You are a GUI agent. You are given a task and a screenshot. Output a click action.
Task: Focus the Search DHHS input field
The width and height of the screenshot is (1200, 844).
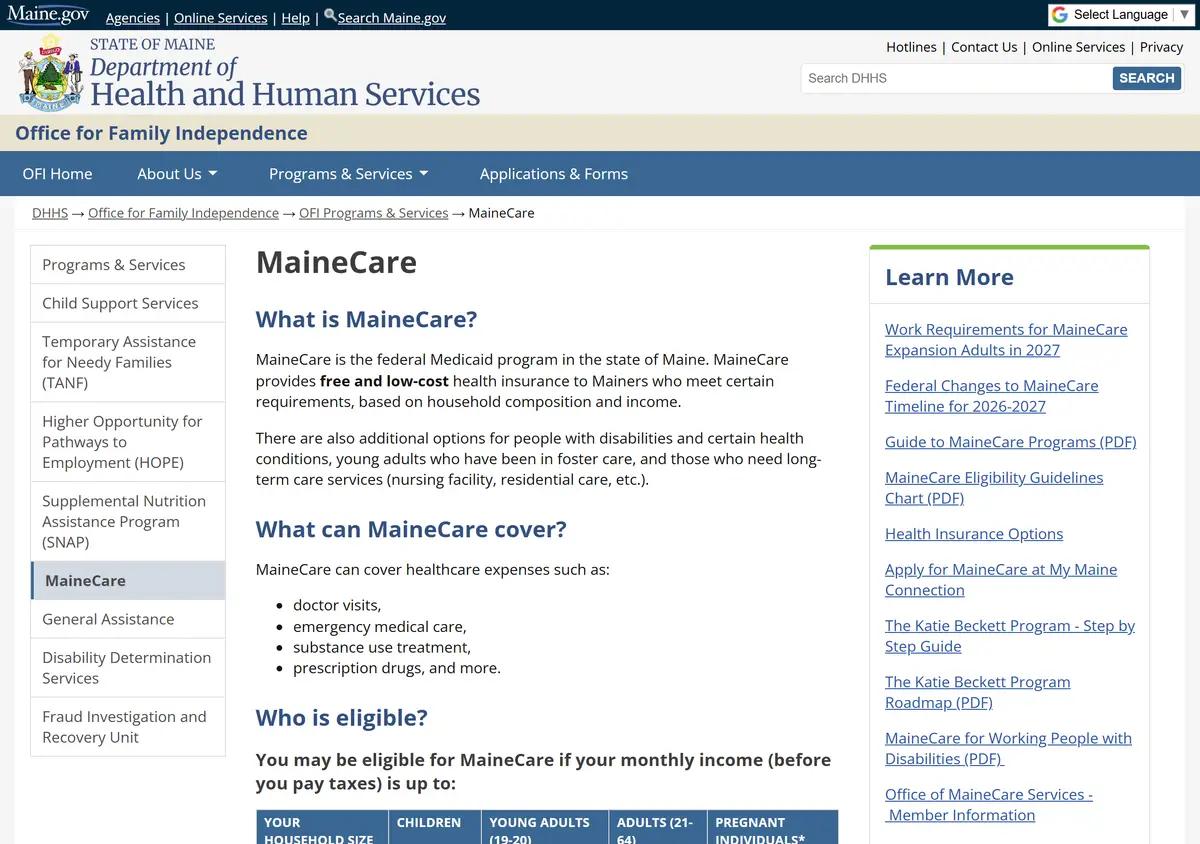point(956,78)
